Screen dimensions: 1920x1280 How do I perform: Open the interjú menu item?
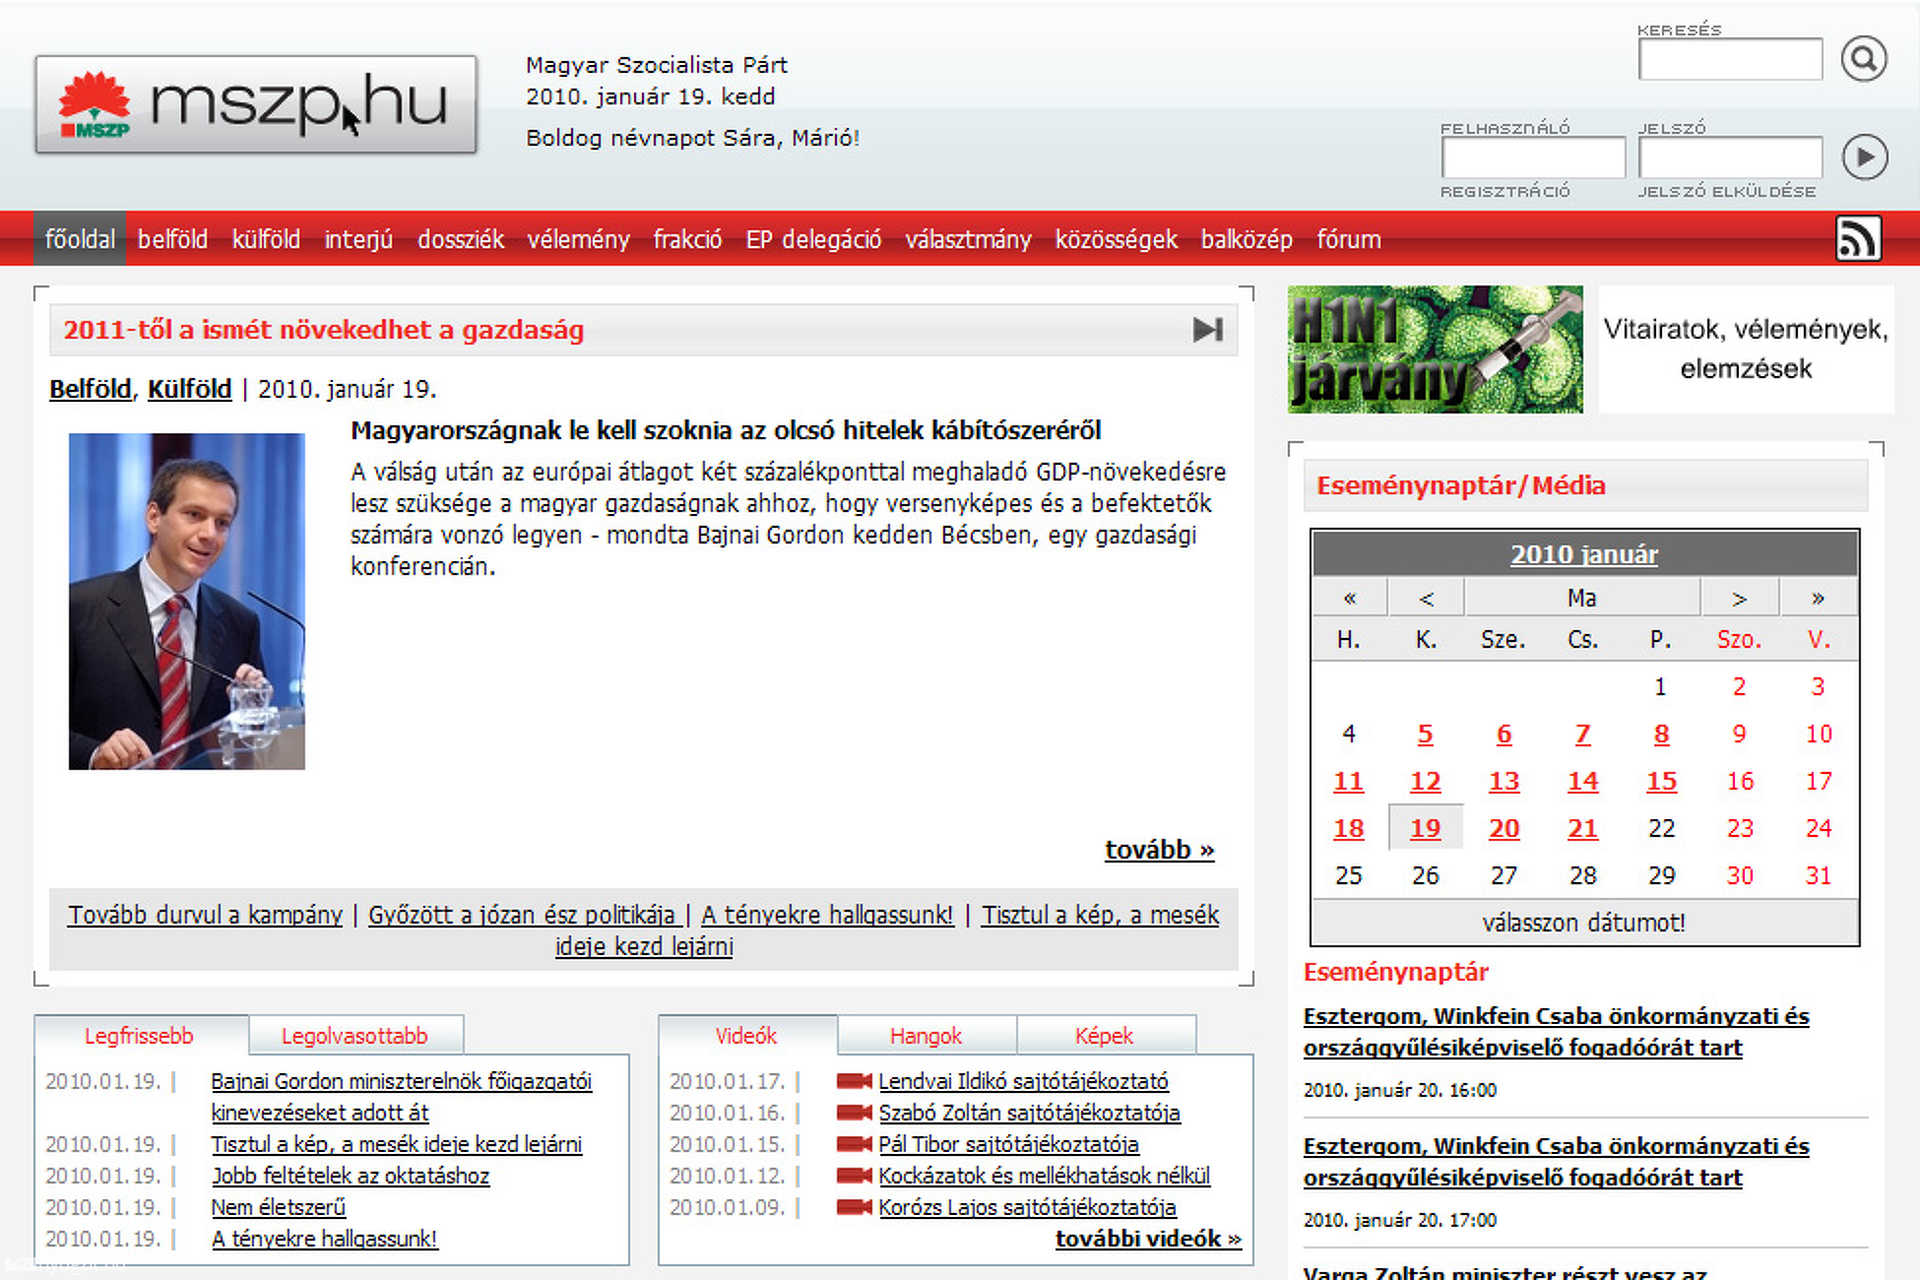click(x=358, y=239)
